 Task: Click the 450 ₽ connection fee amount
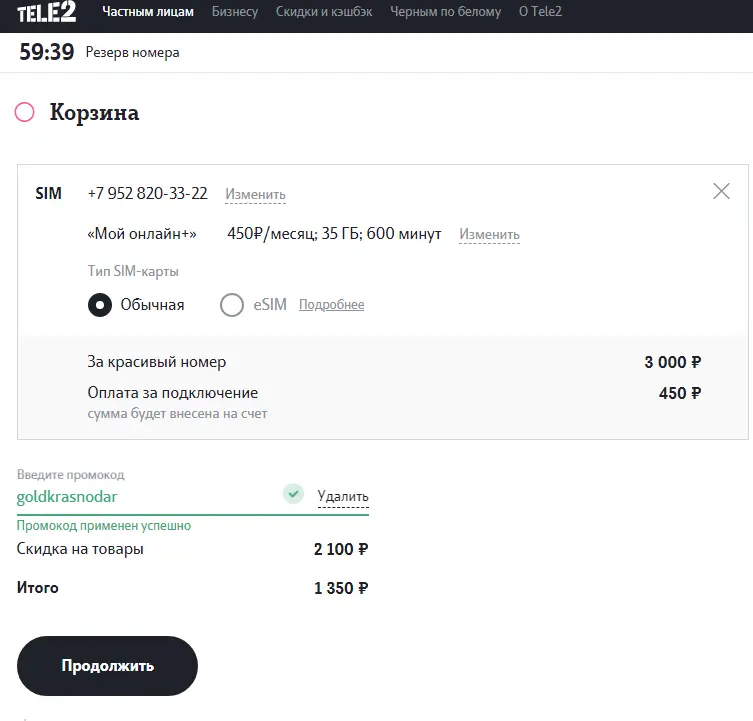pos(680,393)
